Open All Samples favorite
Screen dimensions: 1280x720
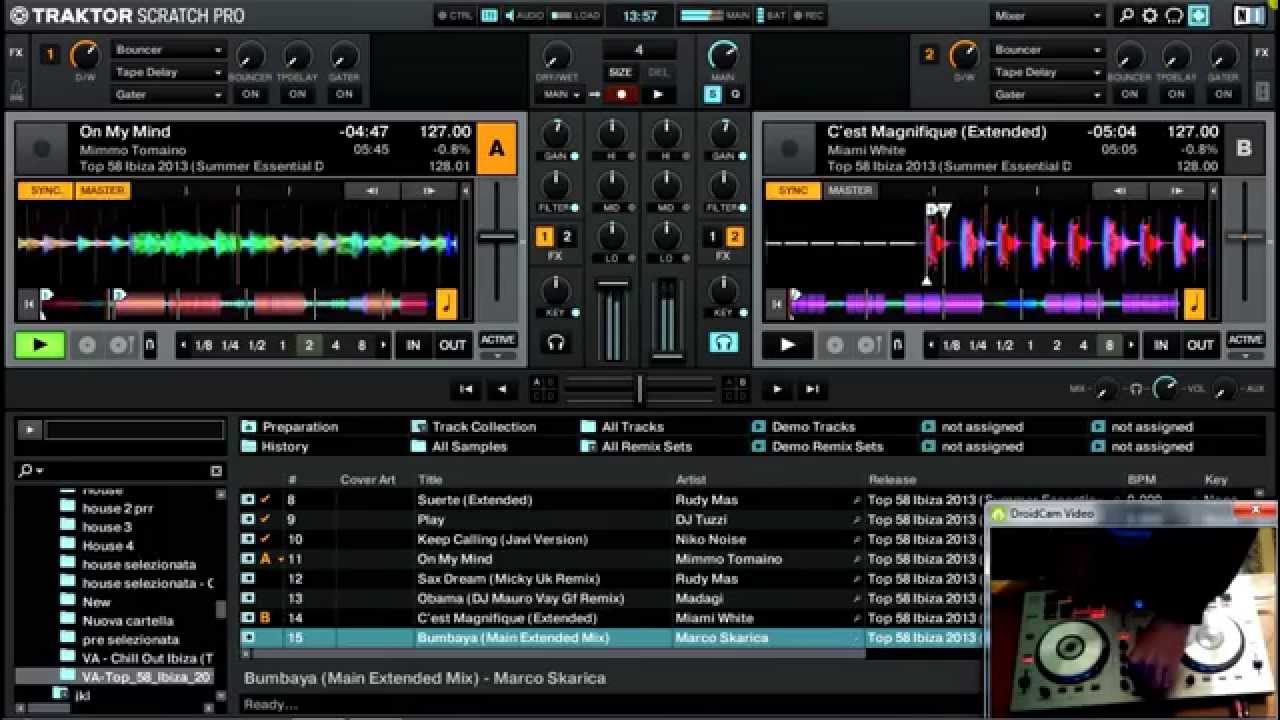click(x=469, y=447)
